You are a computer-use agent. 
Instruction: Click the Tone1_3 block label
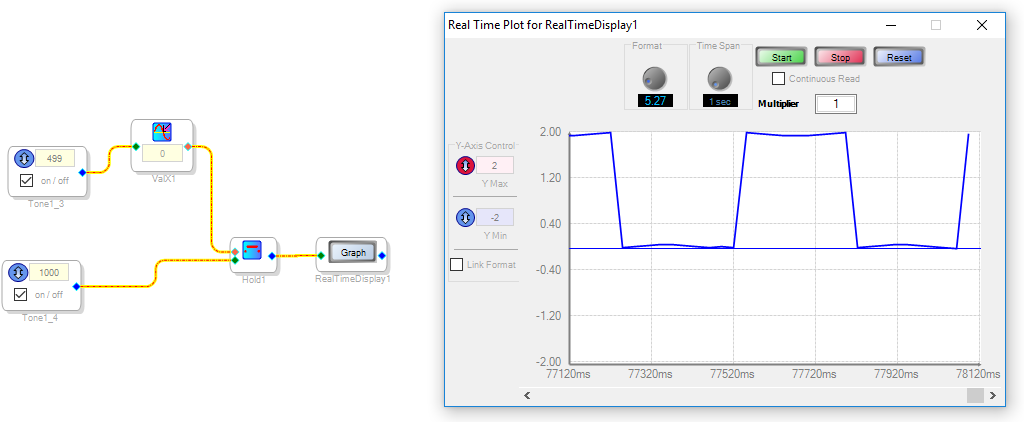46,204
